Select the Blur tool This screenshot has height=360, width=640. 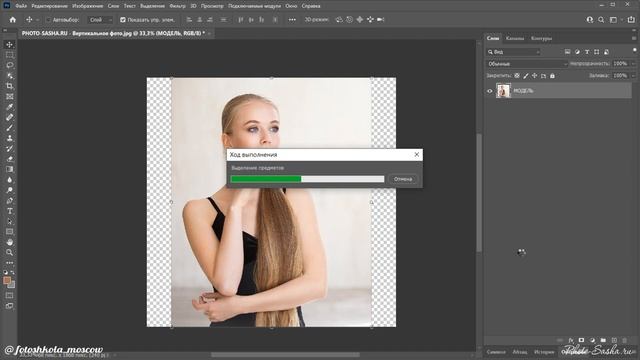point(9,180)
